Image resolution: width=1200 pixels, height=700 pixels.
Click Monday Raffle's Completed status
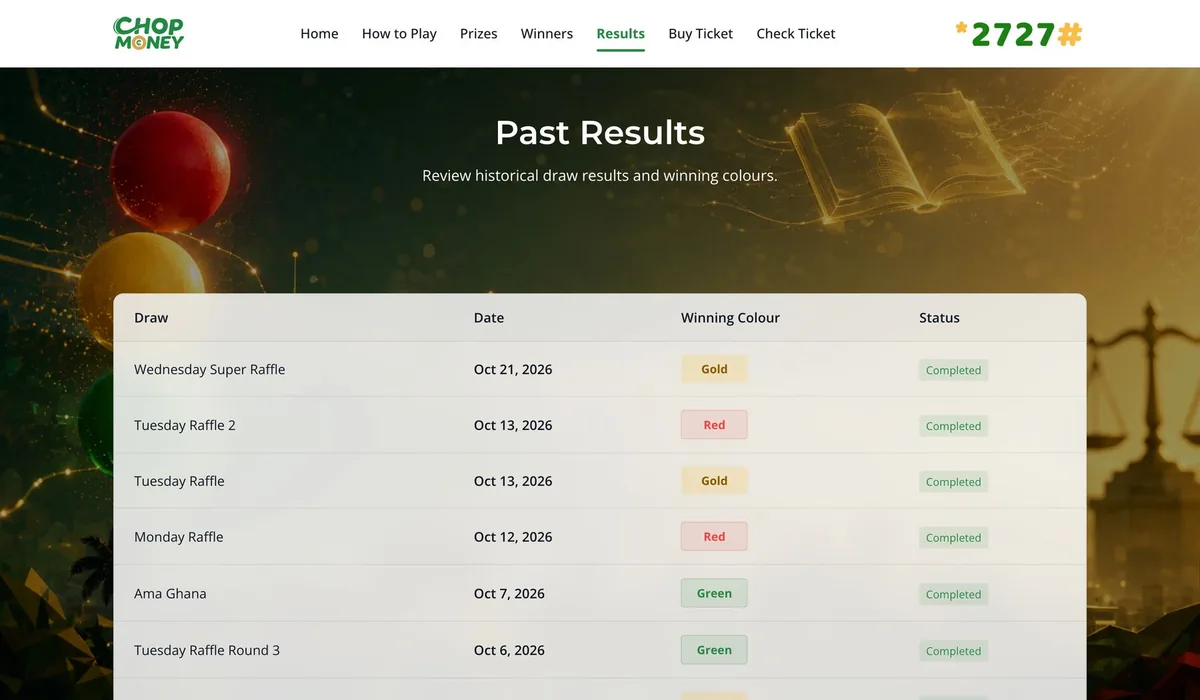pyautogui.click(x=953, y=538)
